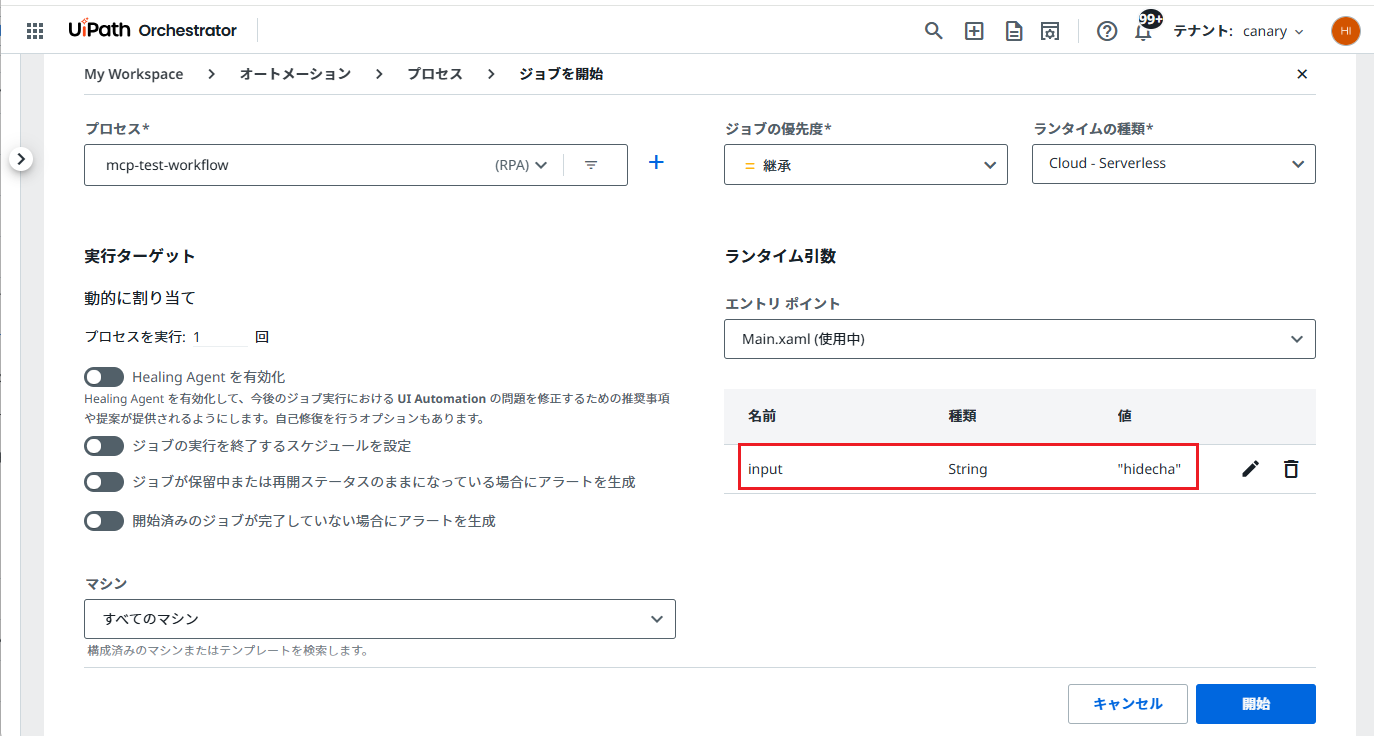Open the Main.xaml entry point dropdown
The height and width of the screenshot is (736, 1374).
(x=1020, y=339)
